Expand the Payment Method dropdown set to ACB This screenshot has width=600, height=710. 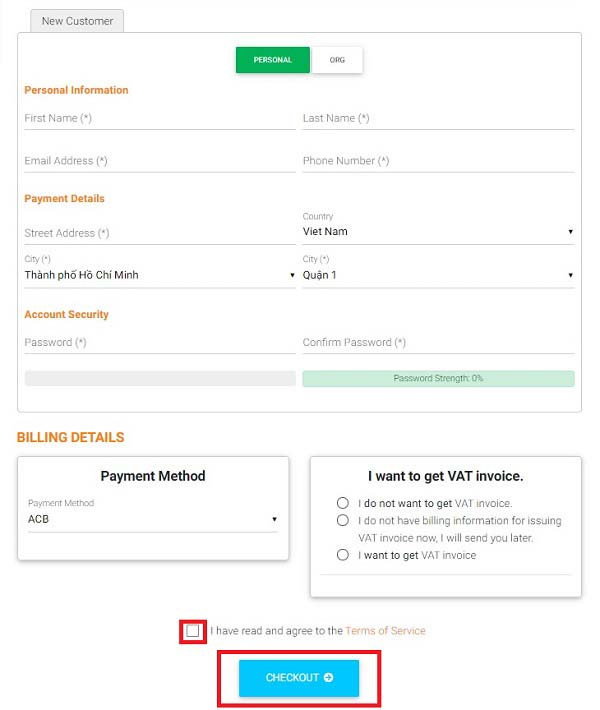(x=153, y=519)
